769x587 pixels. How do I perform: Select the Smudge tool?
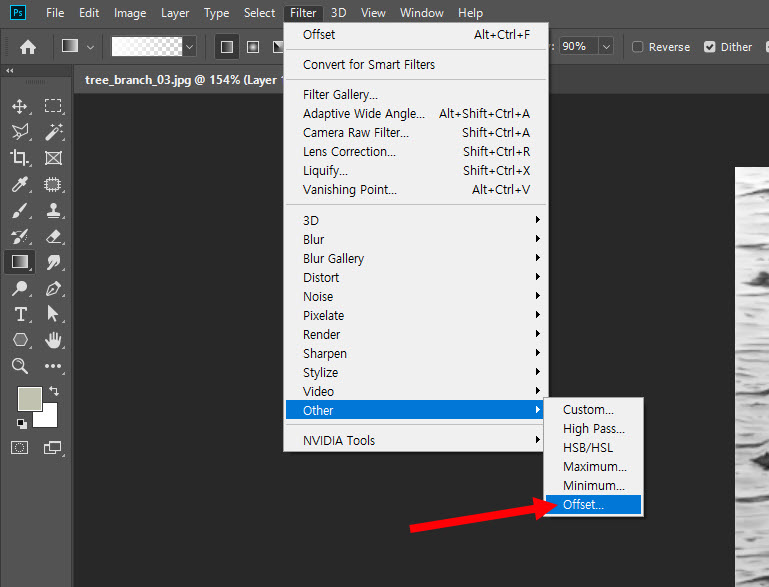pyautogui.click(x=53, y=262)
